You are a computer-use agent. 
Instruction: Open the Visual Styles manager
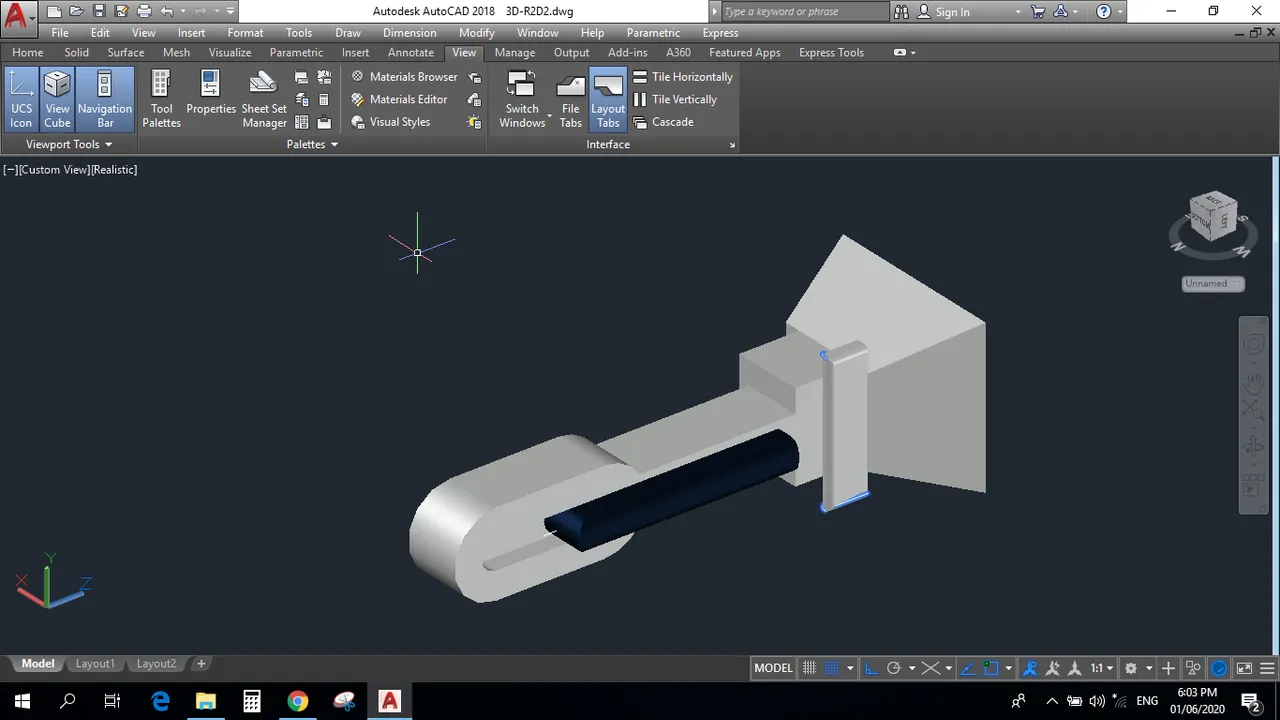[390, 122]
